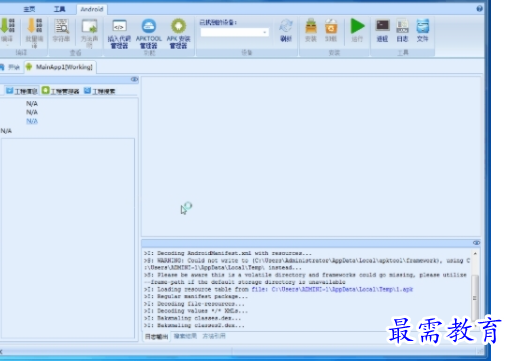The width and height of the screenshot is (510, 362).
Task: Toggle the pin icon on the log output panel
Action: pos(476,243)
